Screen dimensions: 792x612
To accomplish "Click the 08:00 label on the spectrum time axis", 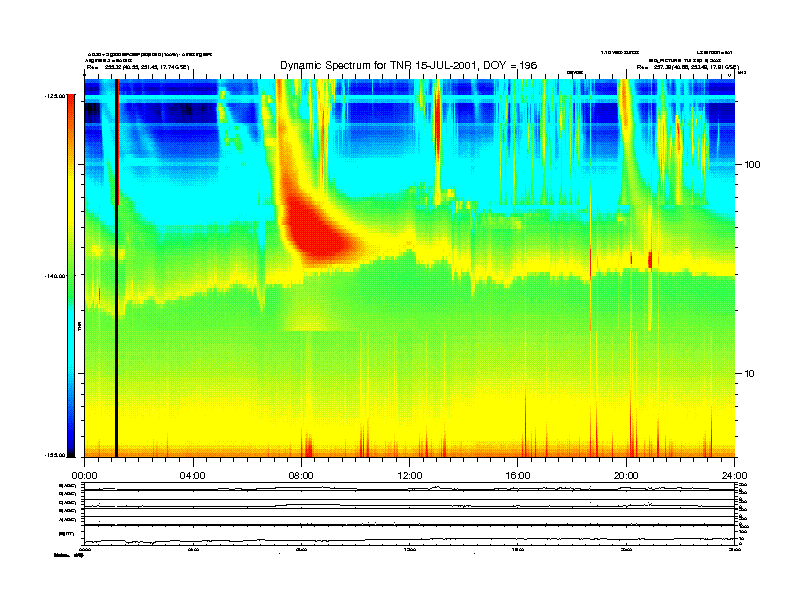I will (x=301, y=476).
